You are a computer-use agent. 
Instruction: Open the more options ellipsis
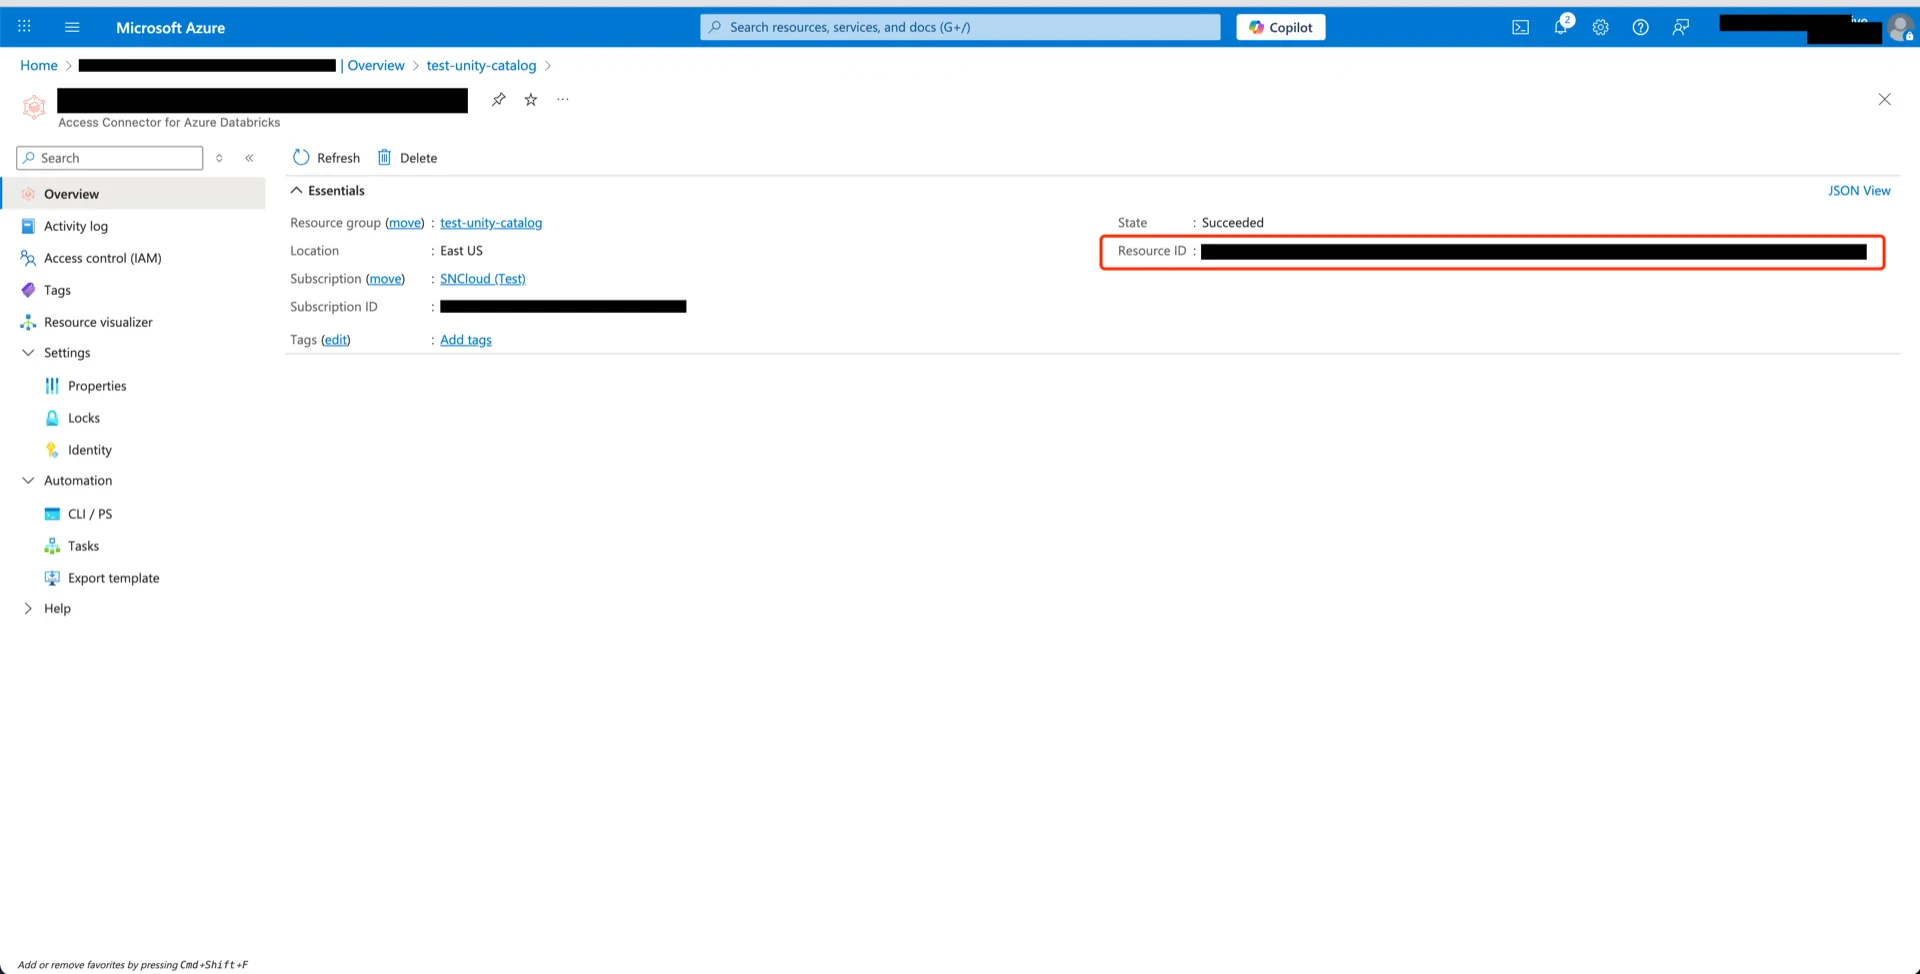(563, 99)
